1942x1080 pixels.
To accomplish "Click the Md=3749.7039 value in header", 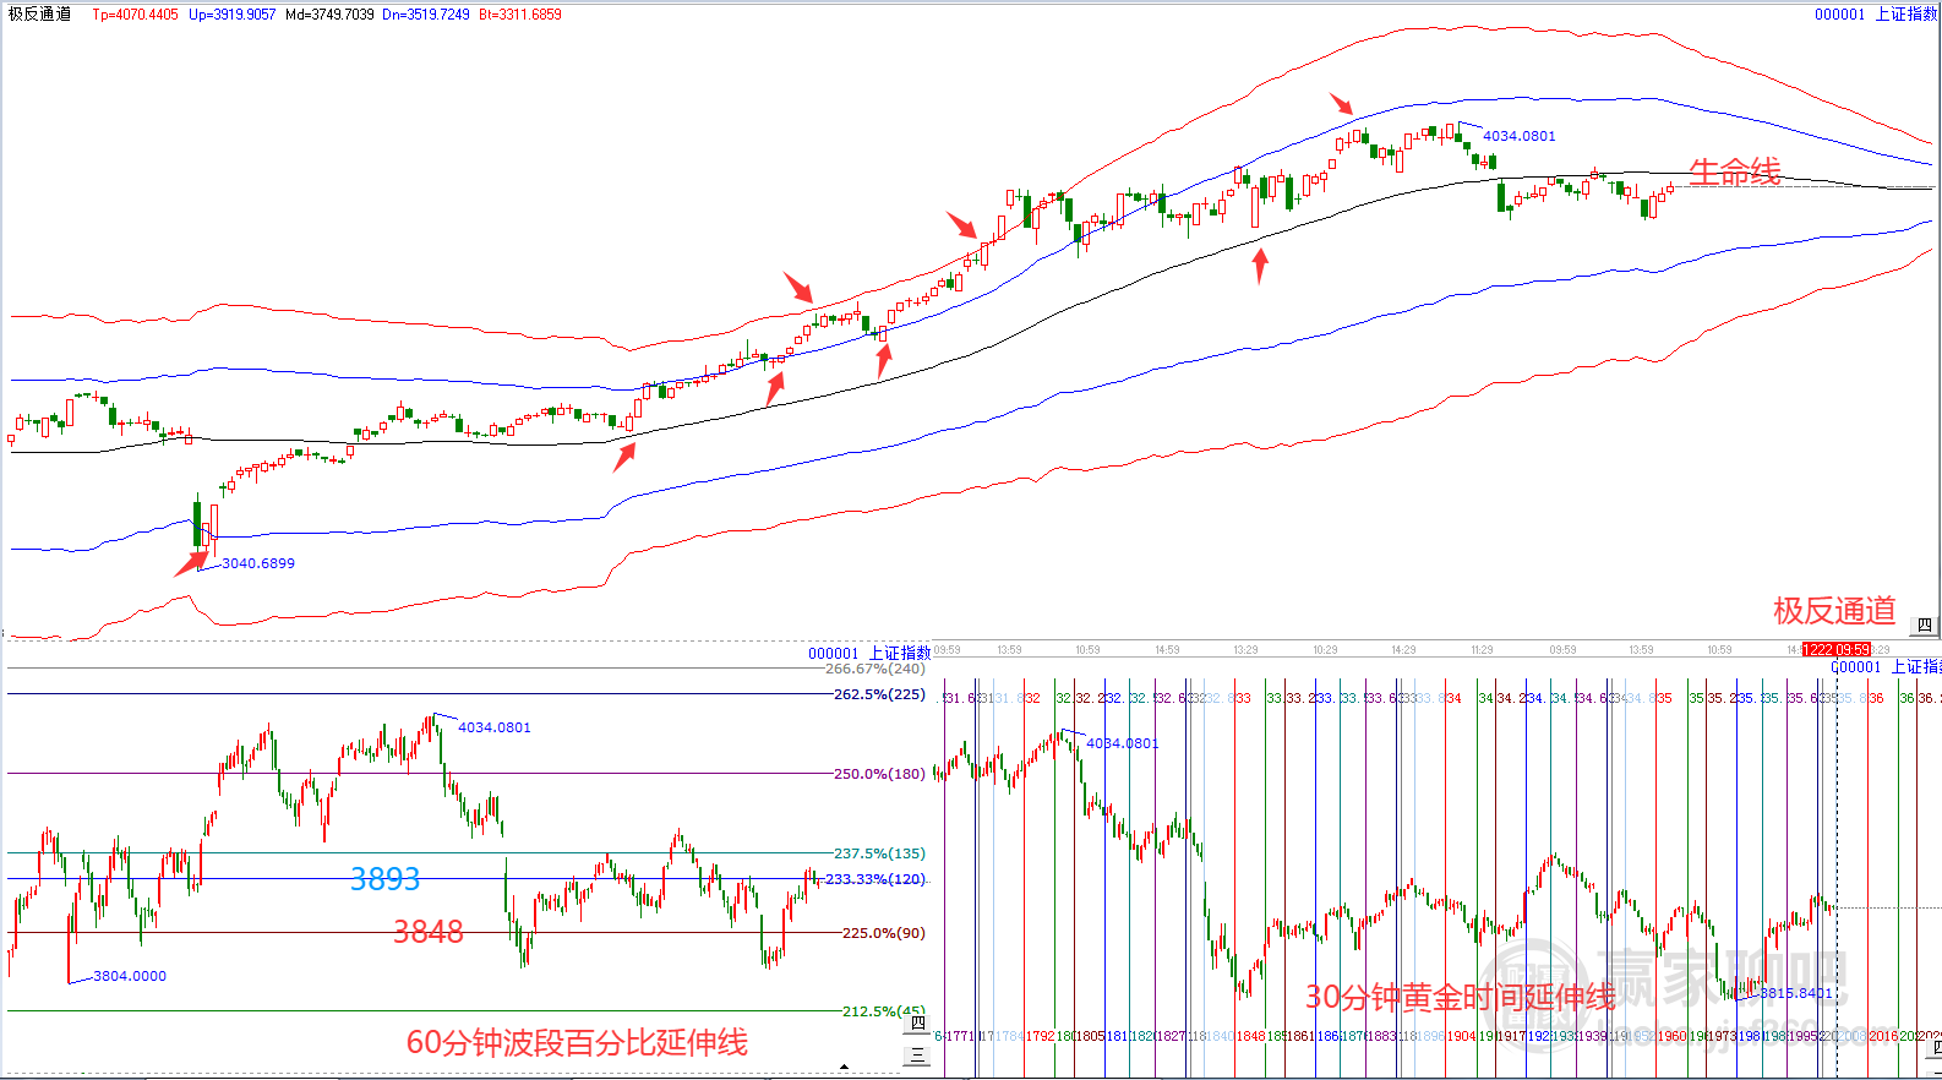I will click(329, 14).
